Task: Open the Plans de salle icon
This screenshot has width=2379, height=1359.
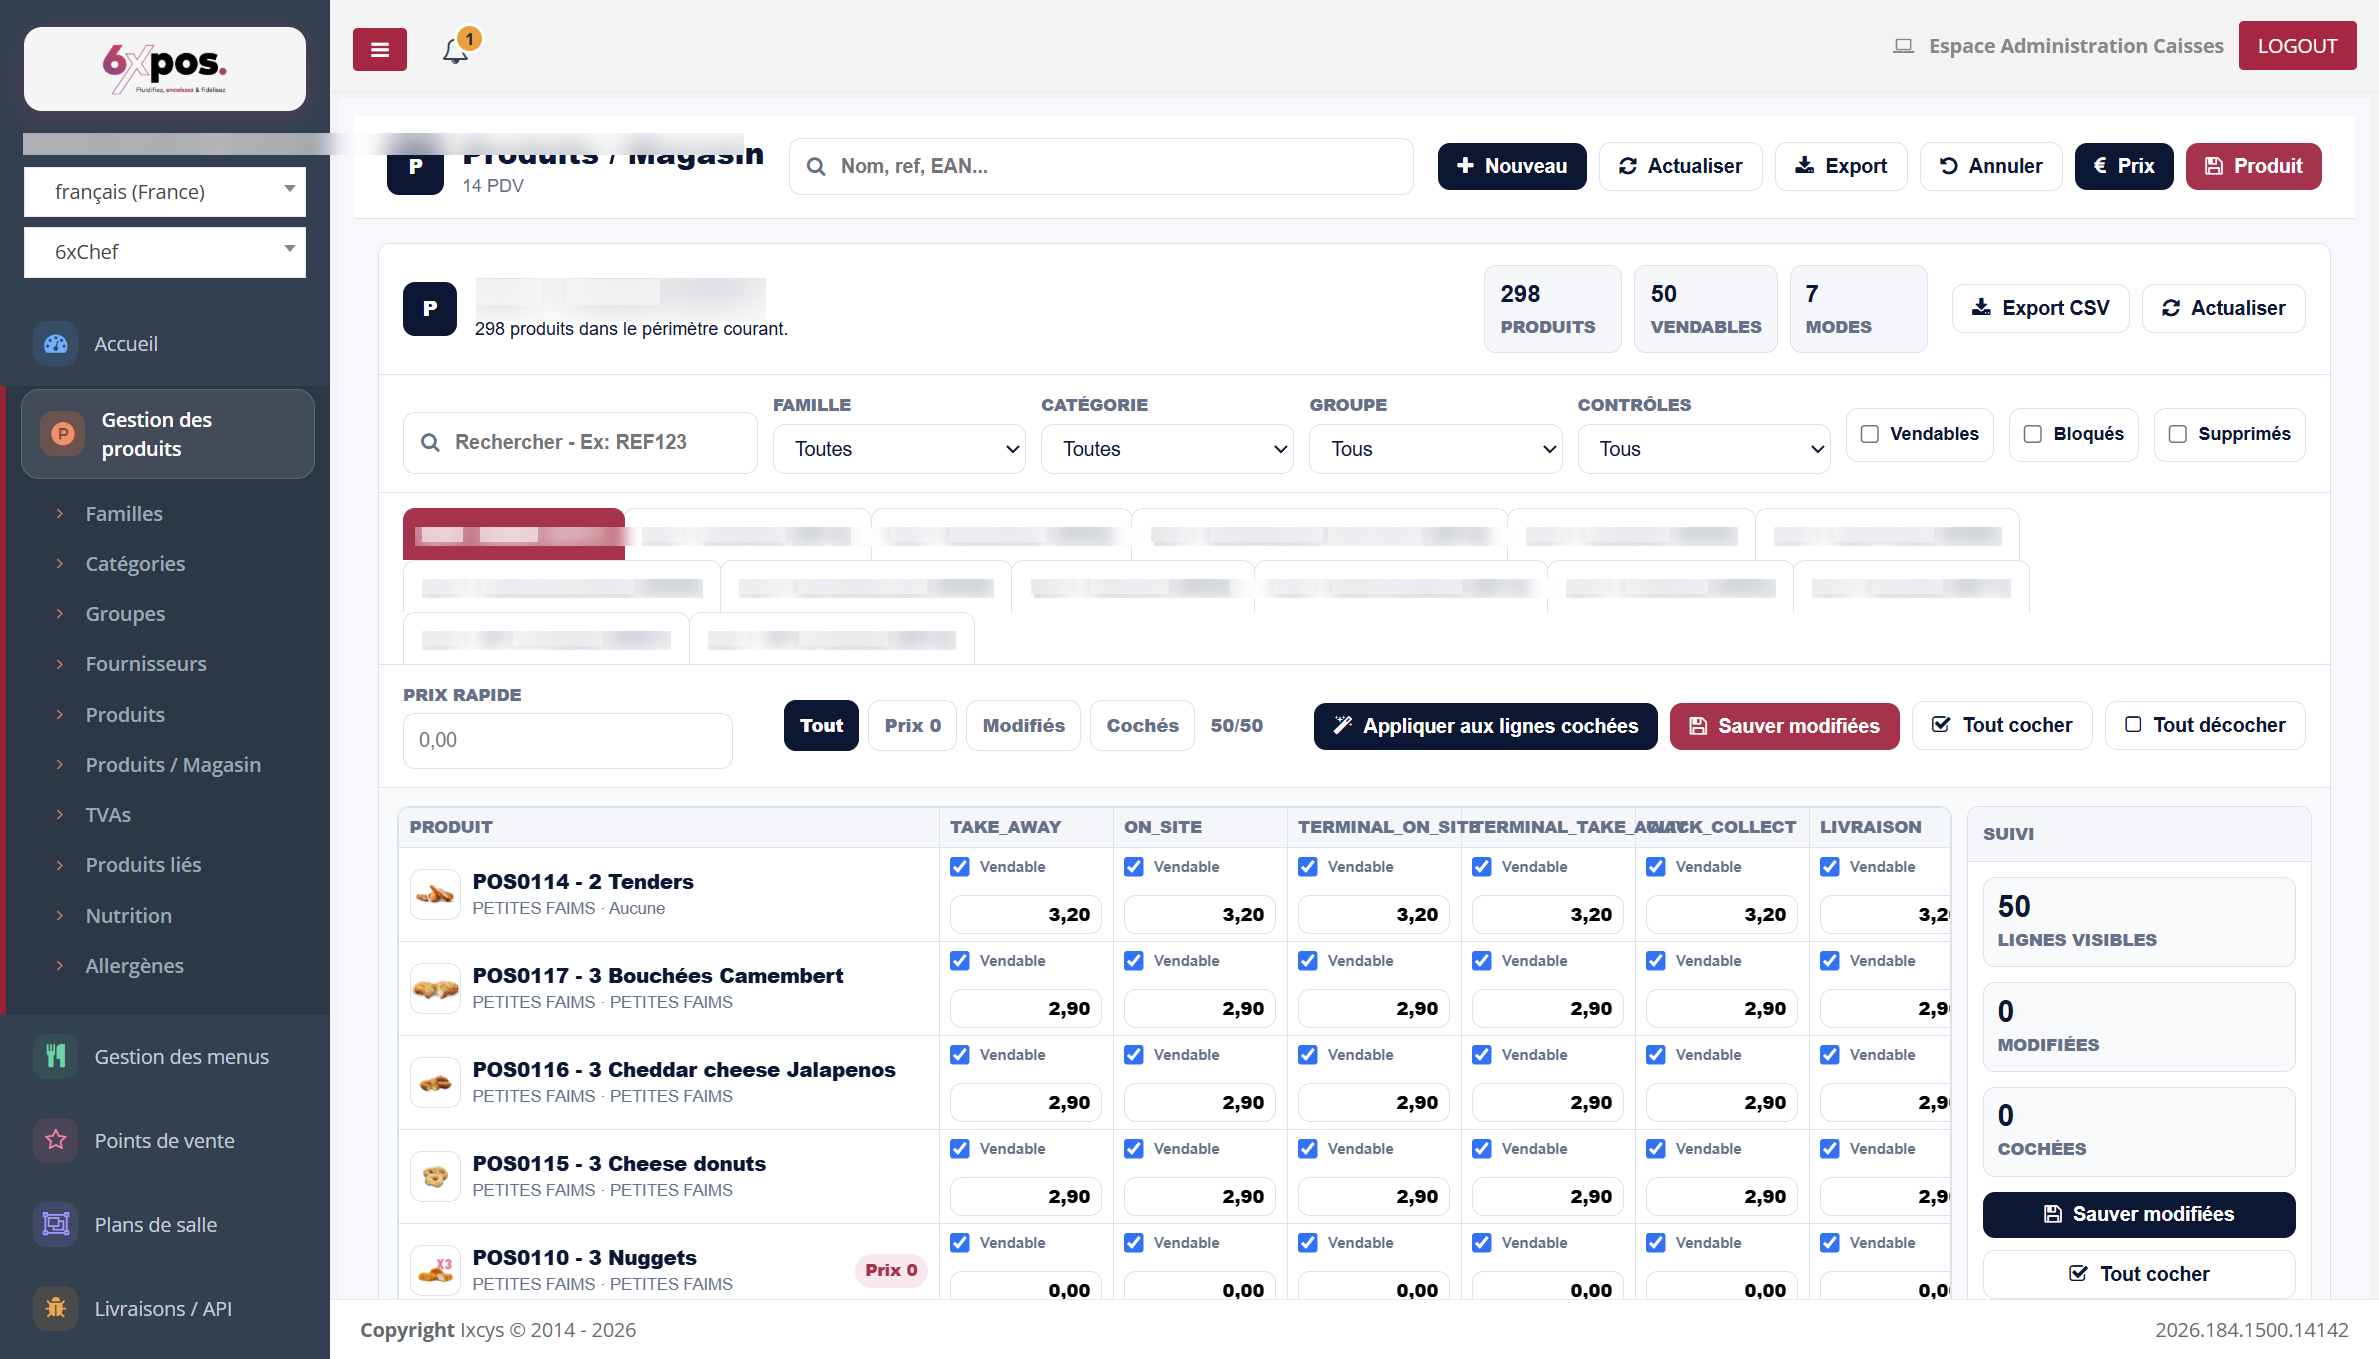Action: [56, 1225]
